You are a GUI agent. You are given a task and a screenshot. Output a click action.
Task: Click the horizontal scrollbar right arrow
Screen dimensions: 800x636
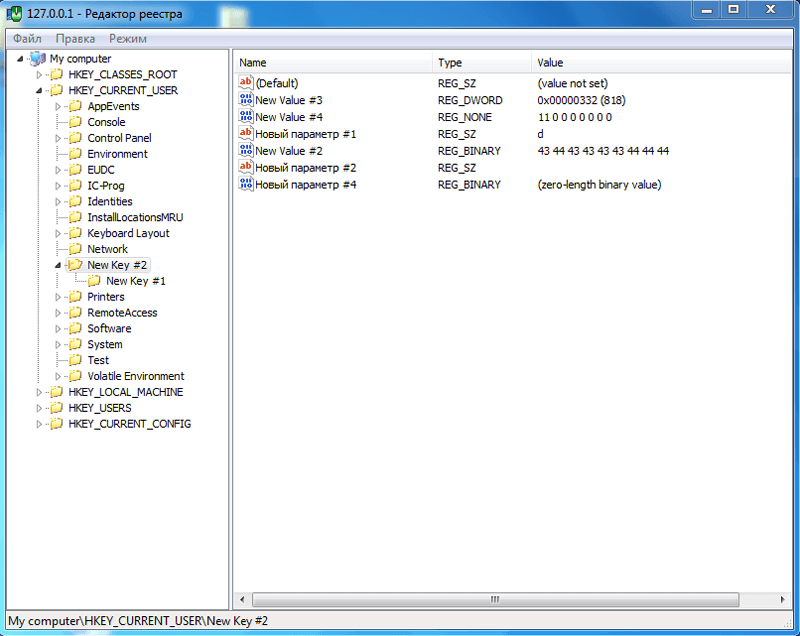783,599
